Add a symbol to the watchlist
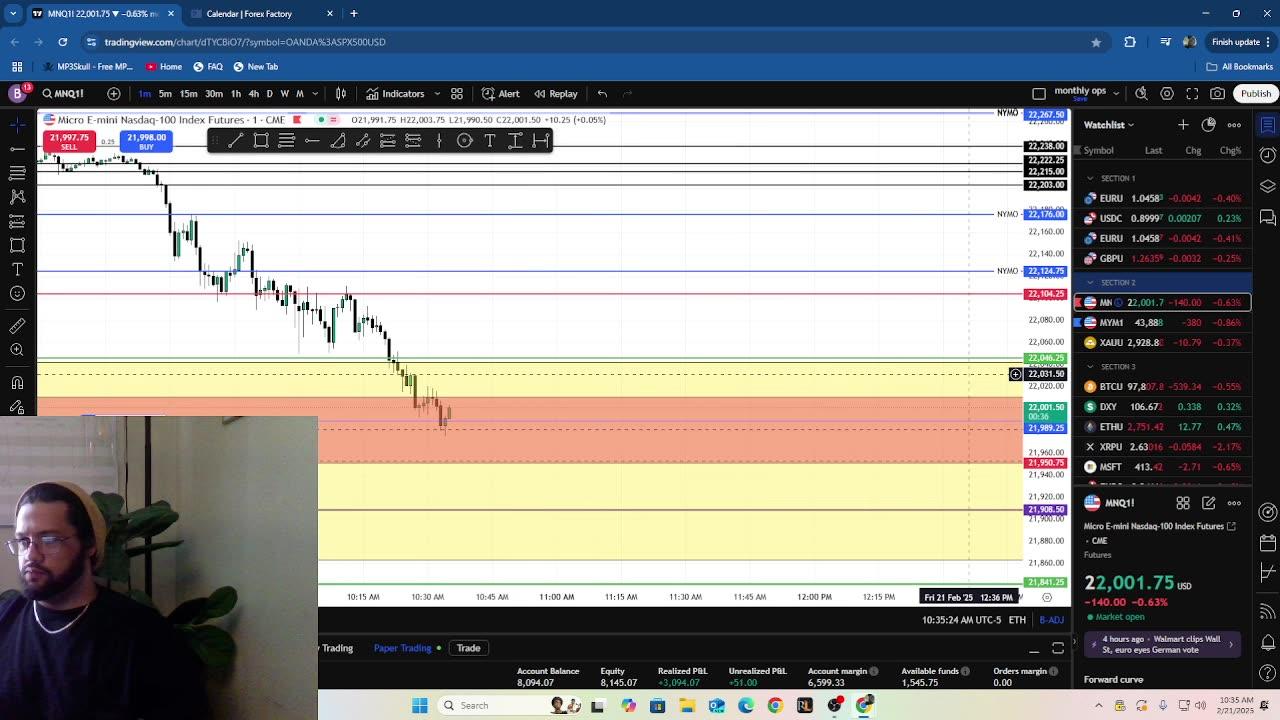Screen dimensions: 1280x720 pos(1183,125)
